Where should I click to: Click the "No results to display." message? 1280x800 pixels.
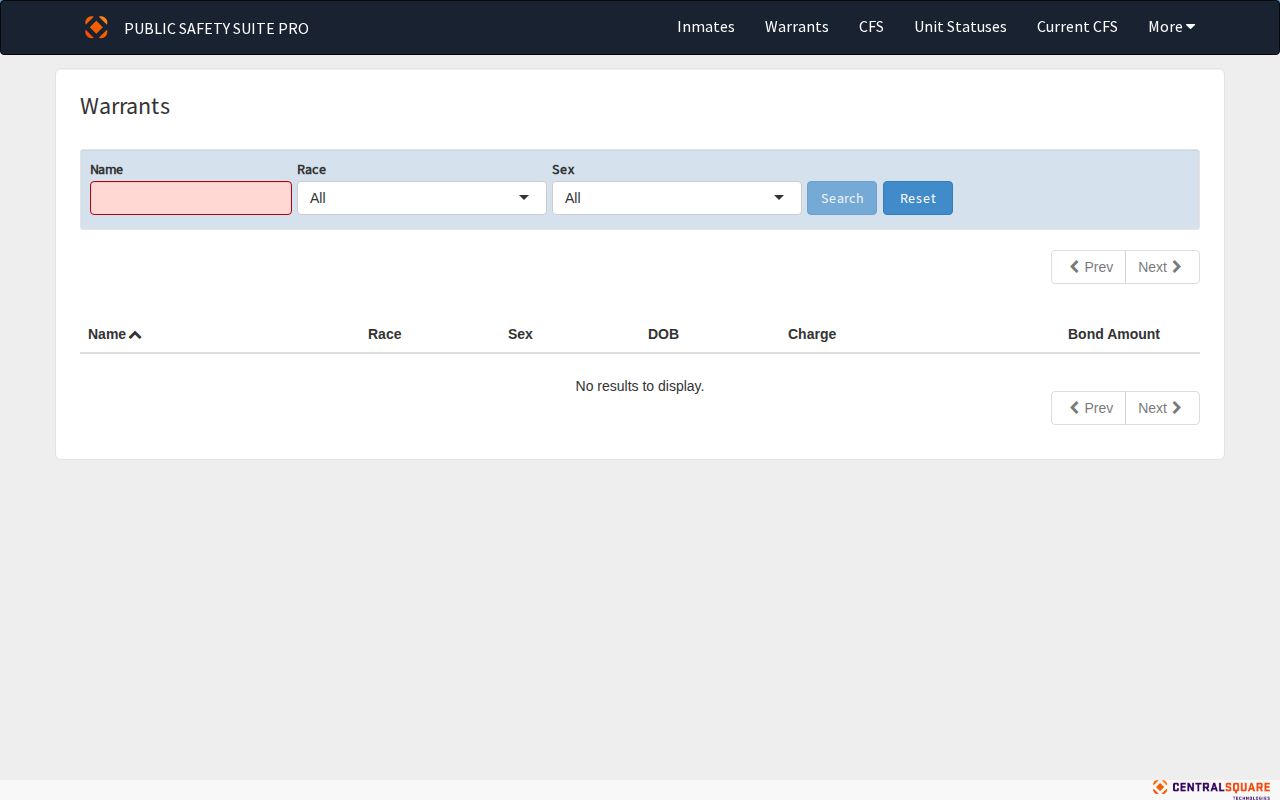(640, 386)
